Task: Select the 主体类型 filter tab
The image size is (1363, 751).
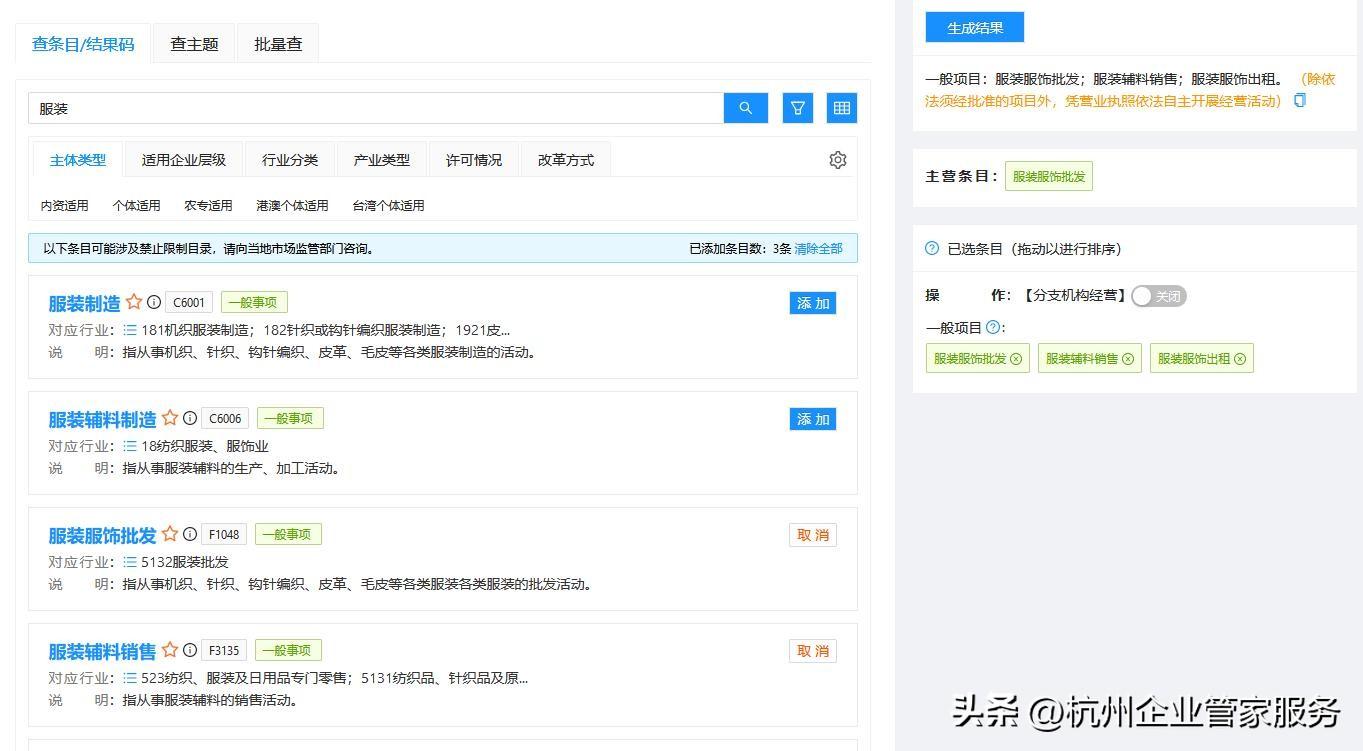Action: tap(78, 160)
